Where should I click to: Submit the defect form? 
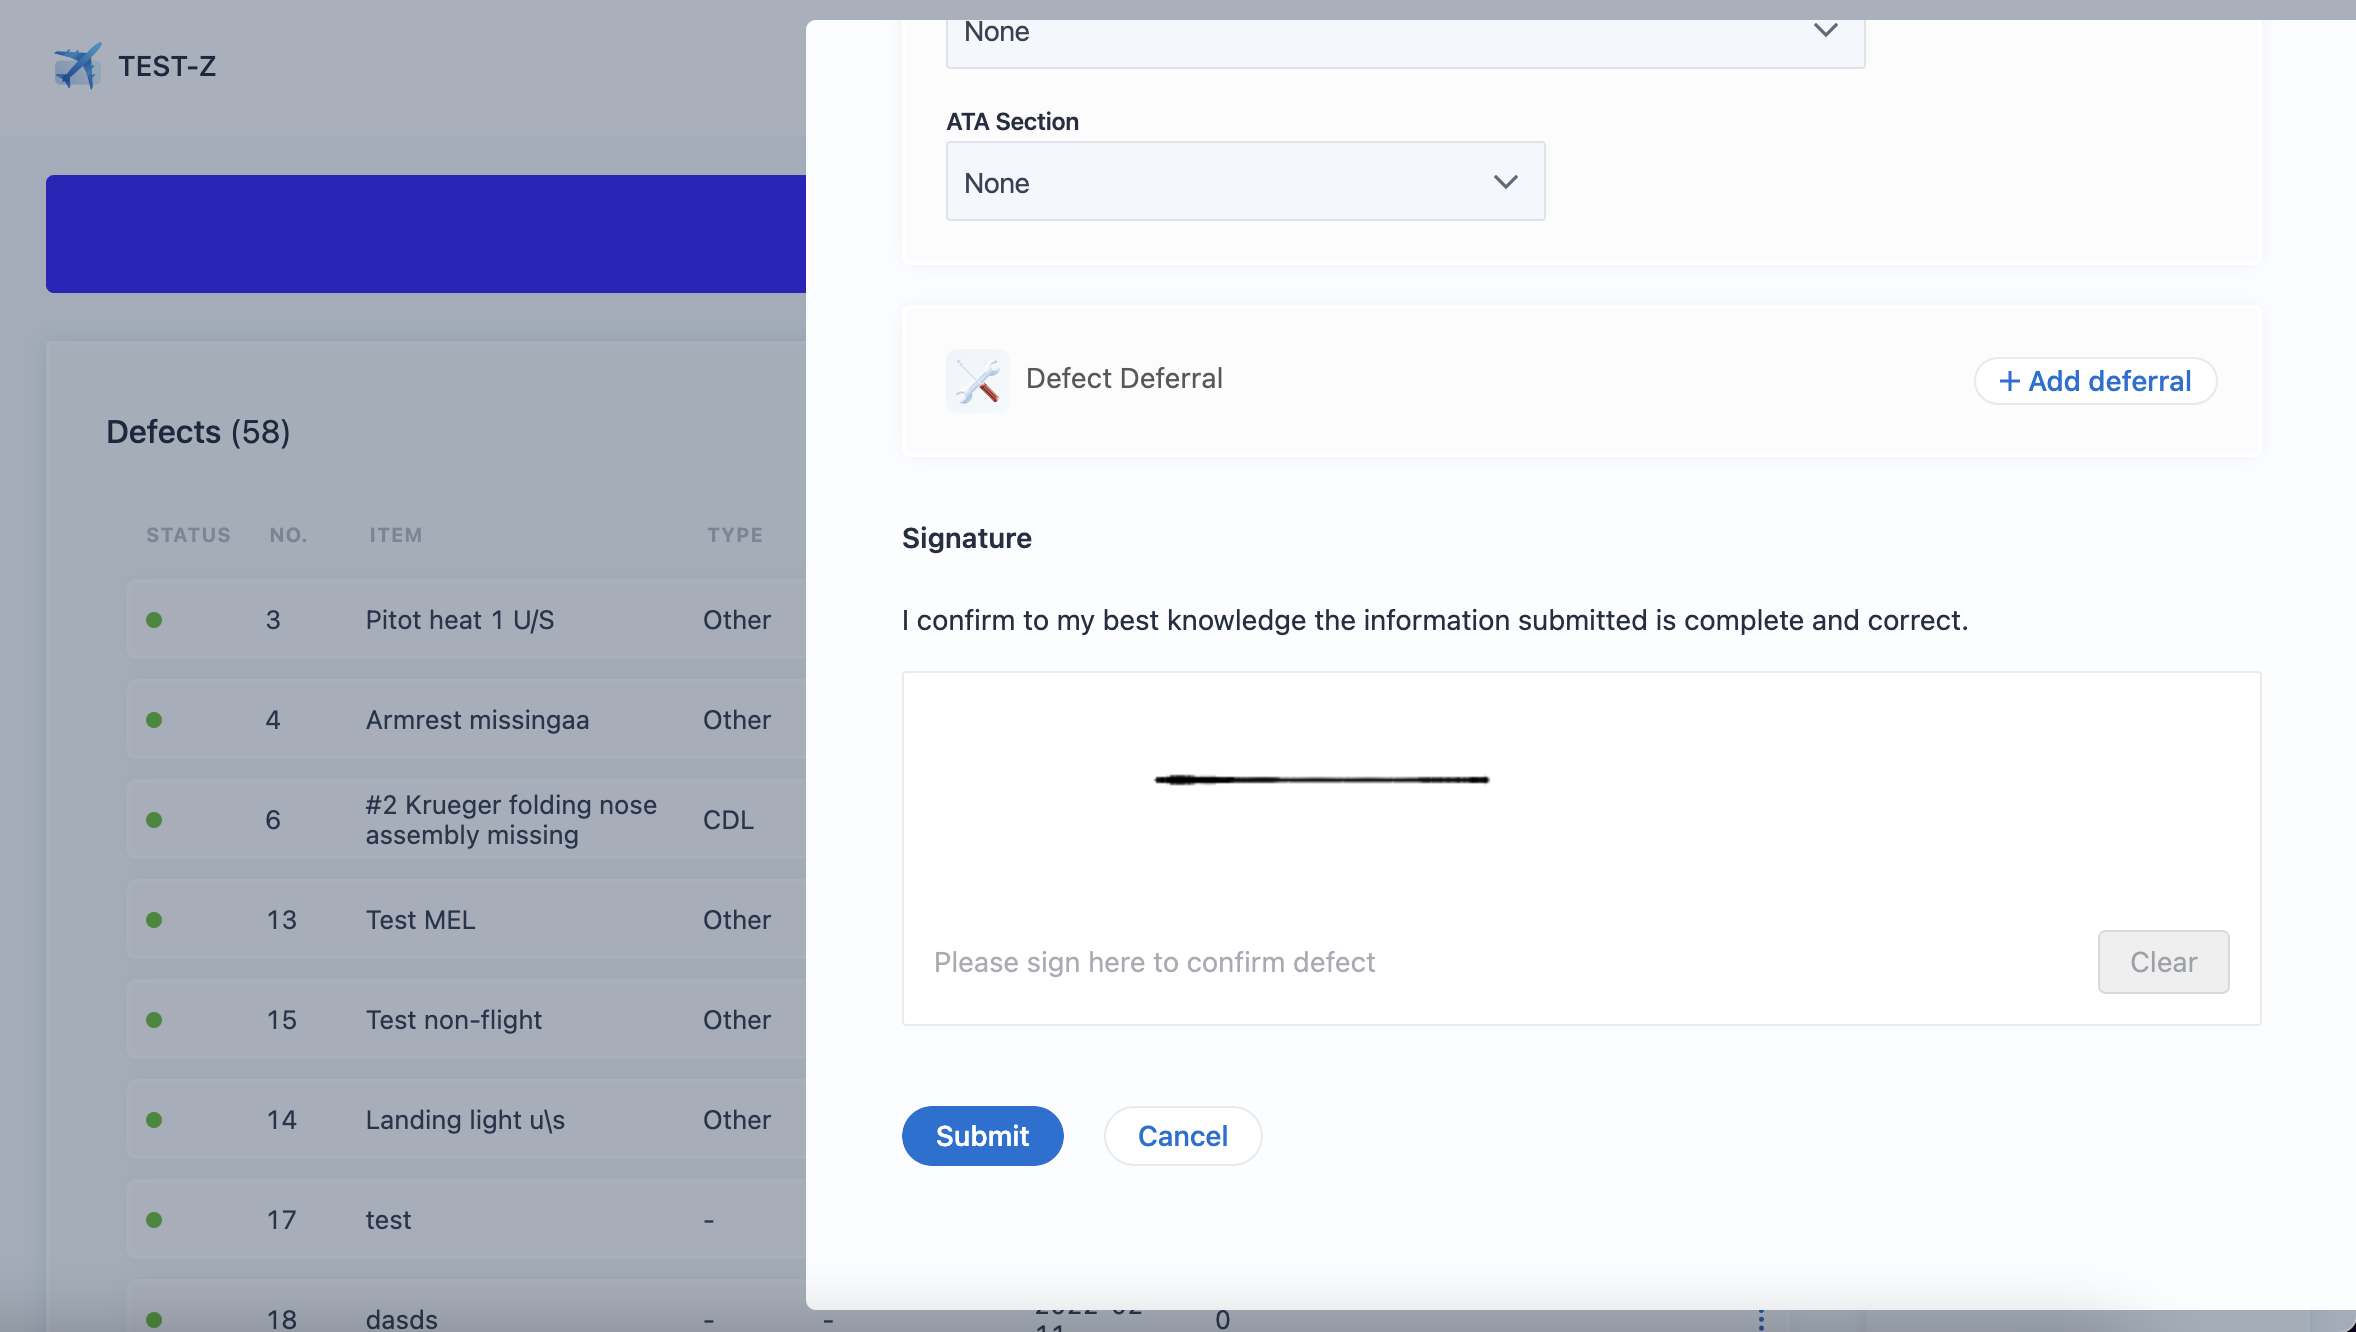[982, 1136]
